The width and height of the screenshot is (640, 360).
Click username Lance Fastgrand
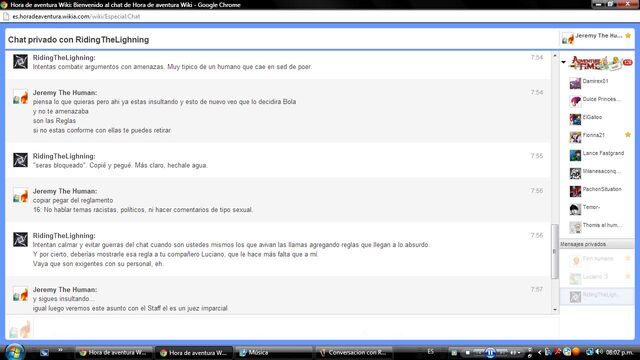(603, 153)
